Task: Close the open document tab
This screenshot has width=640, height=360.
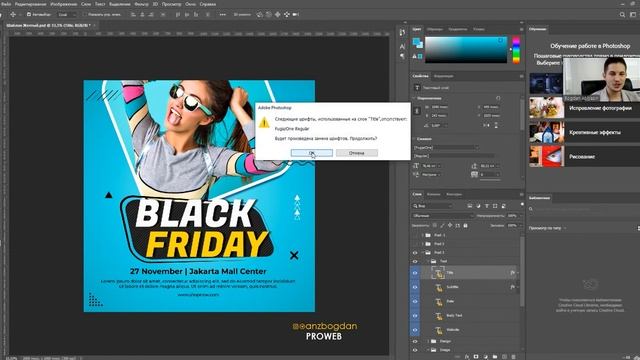Action: click(x=95, y=25)
